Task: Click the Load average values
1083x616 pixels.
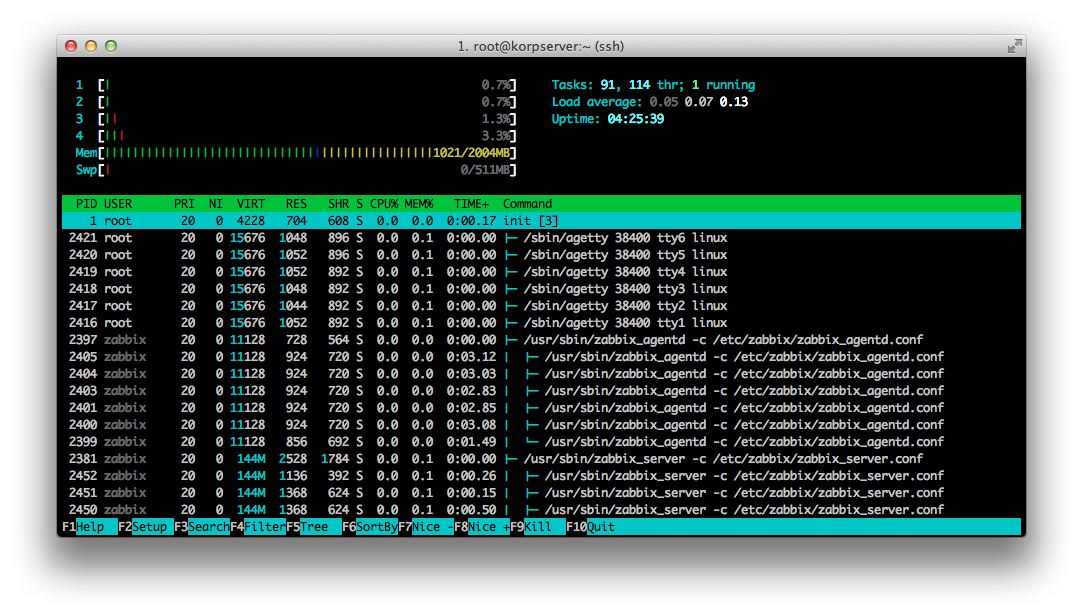Action: pos(698,102)
